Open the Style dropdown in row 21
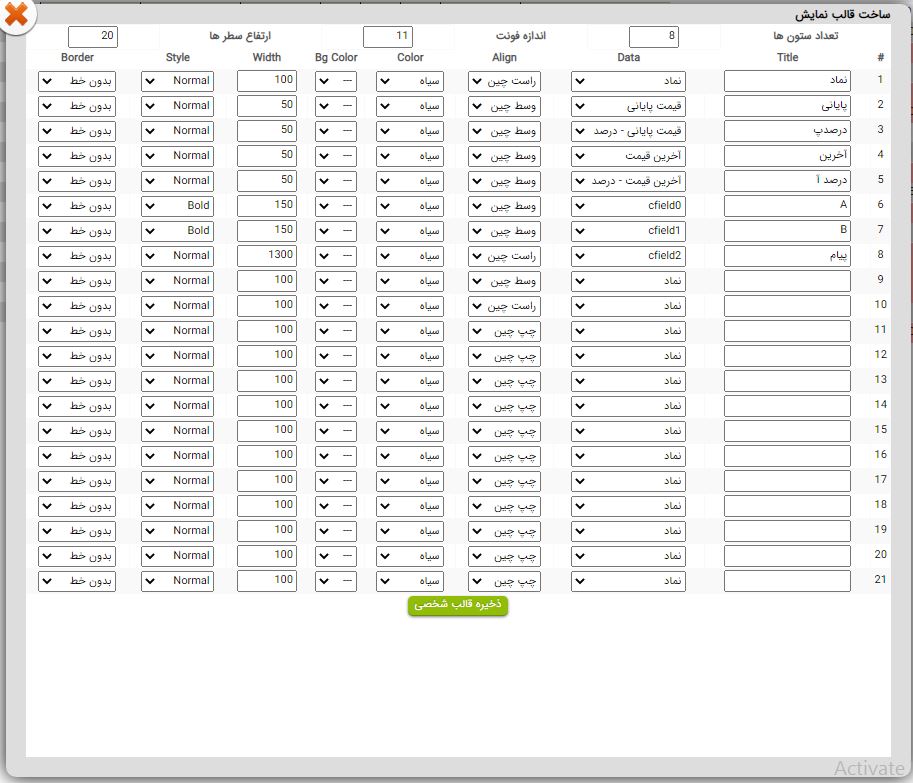 [177, 581]
